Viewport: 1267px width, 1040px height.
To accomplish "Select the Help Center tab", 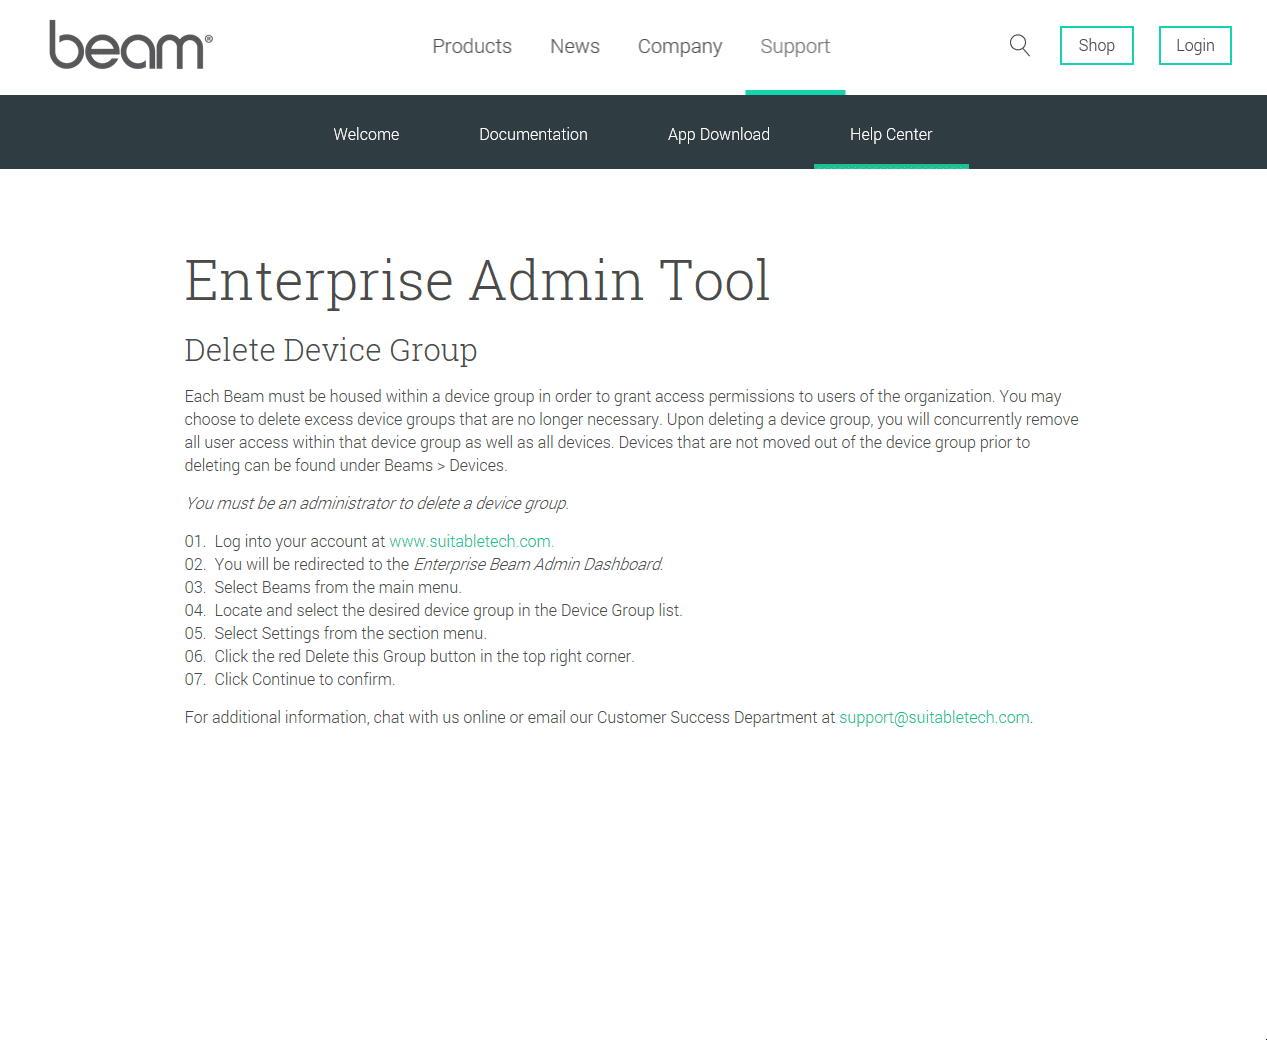I will (891, 134).
